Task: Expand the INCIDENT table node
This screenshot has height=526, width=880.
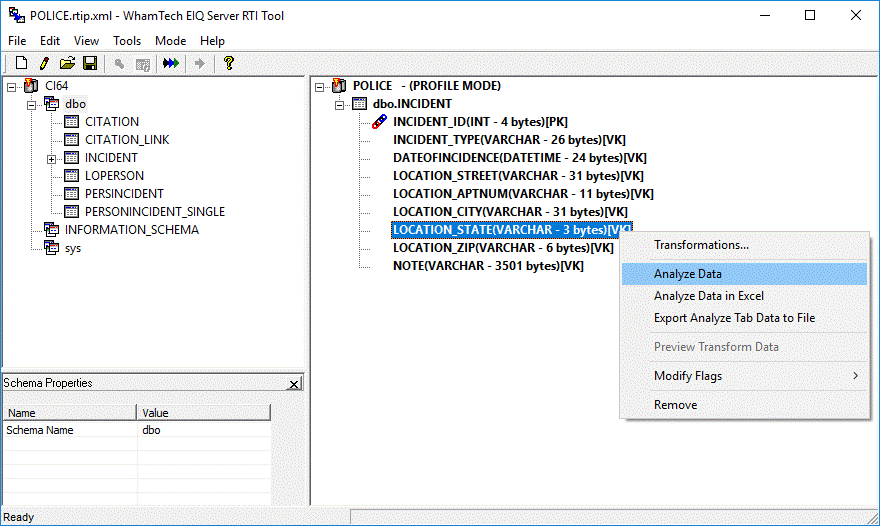Action: coord(52,159)
